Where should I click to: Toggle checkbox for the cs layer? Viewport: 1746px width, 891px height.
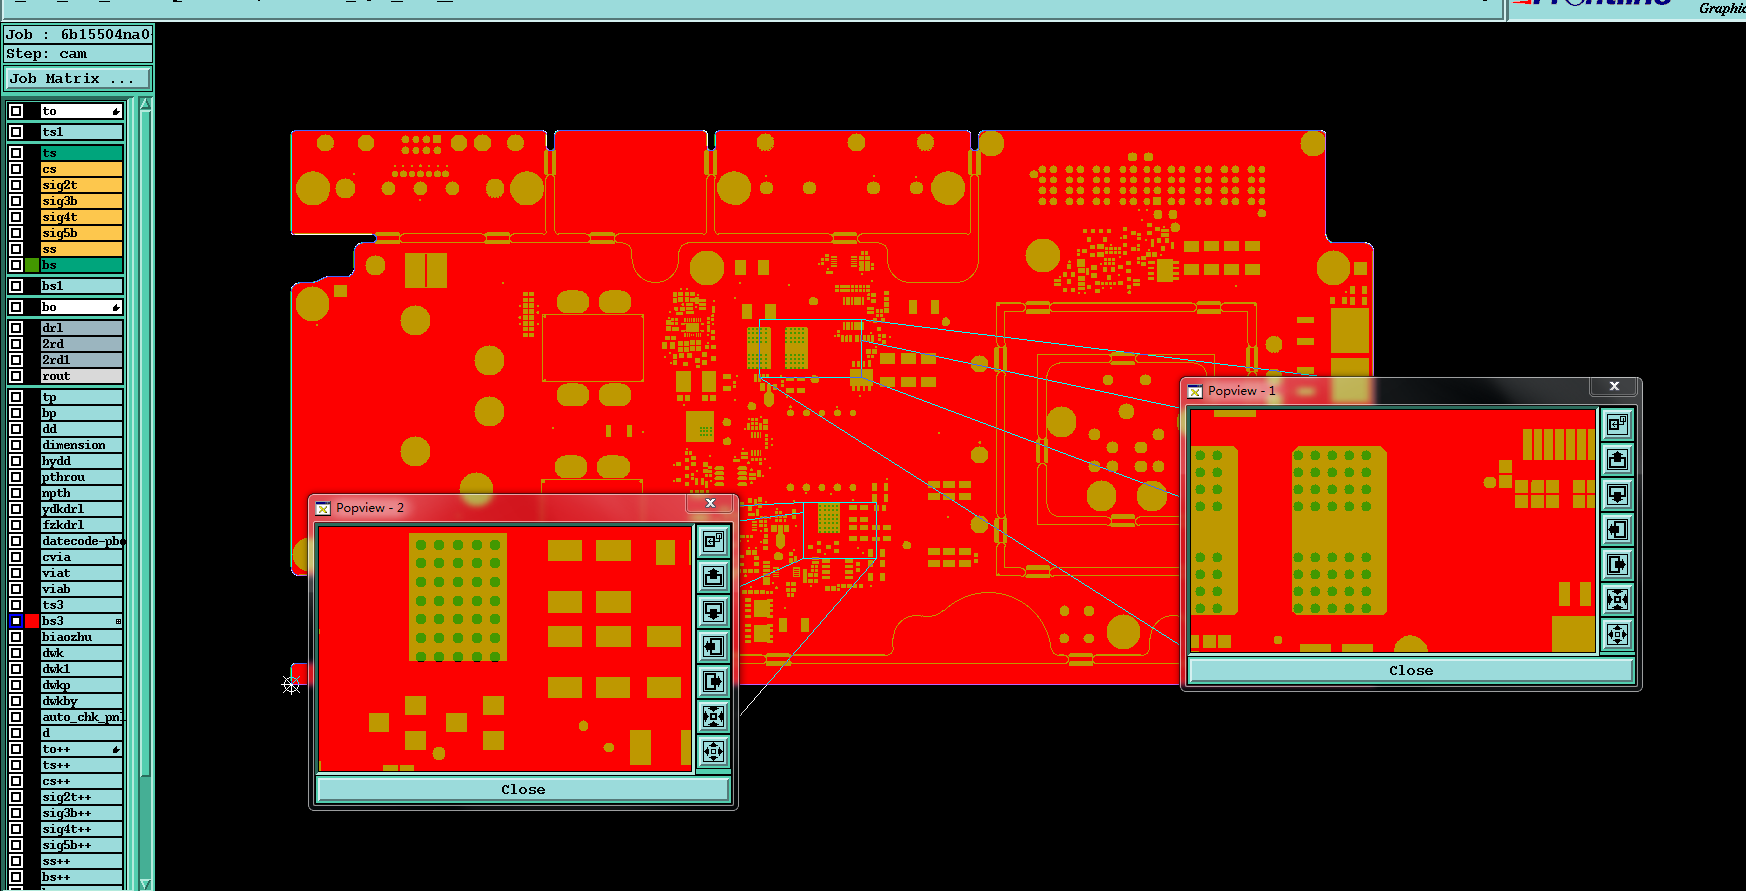coord(16,169)
